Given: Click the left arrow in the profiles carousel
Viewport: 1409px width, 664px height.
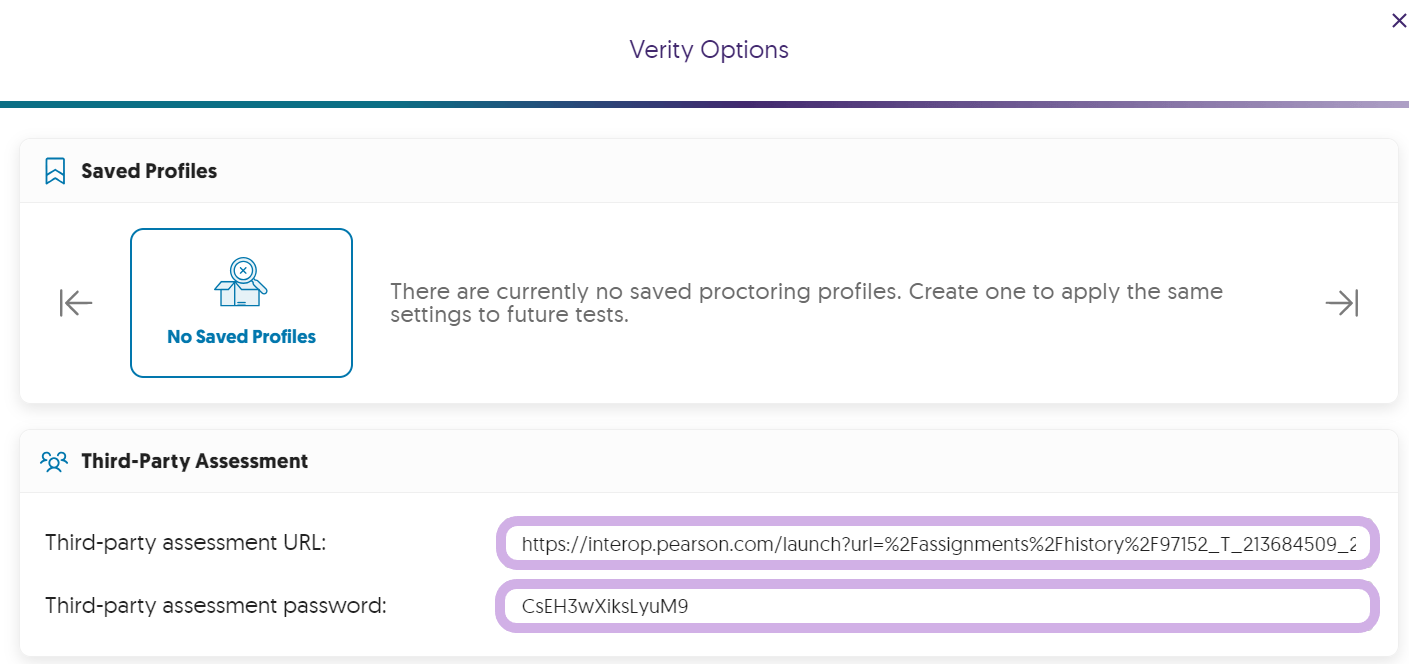Looking at the screenshot, I should pyautogui.click(x=75, y=302).
